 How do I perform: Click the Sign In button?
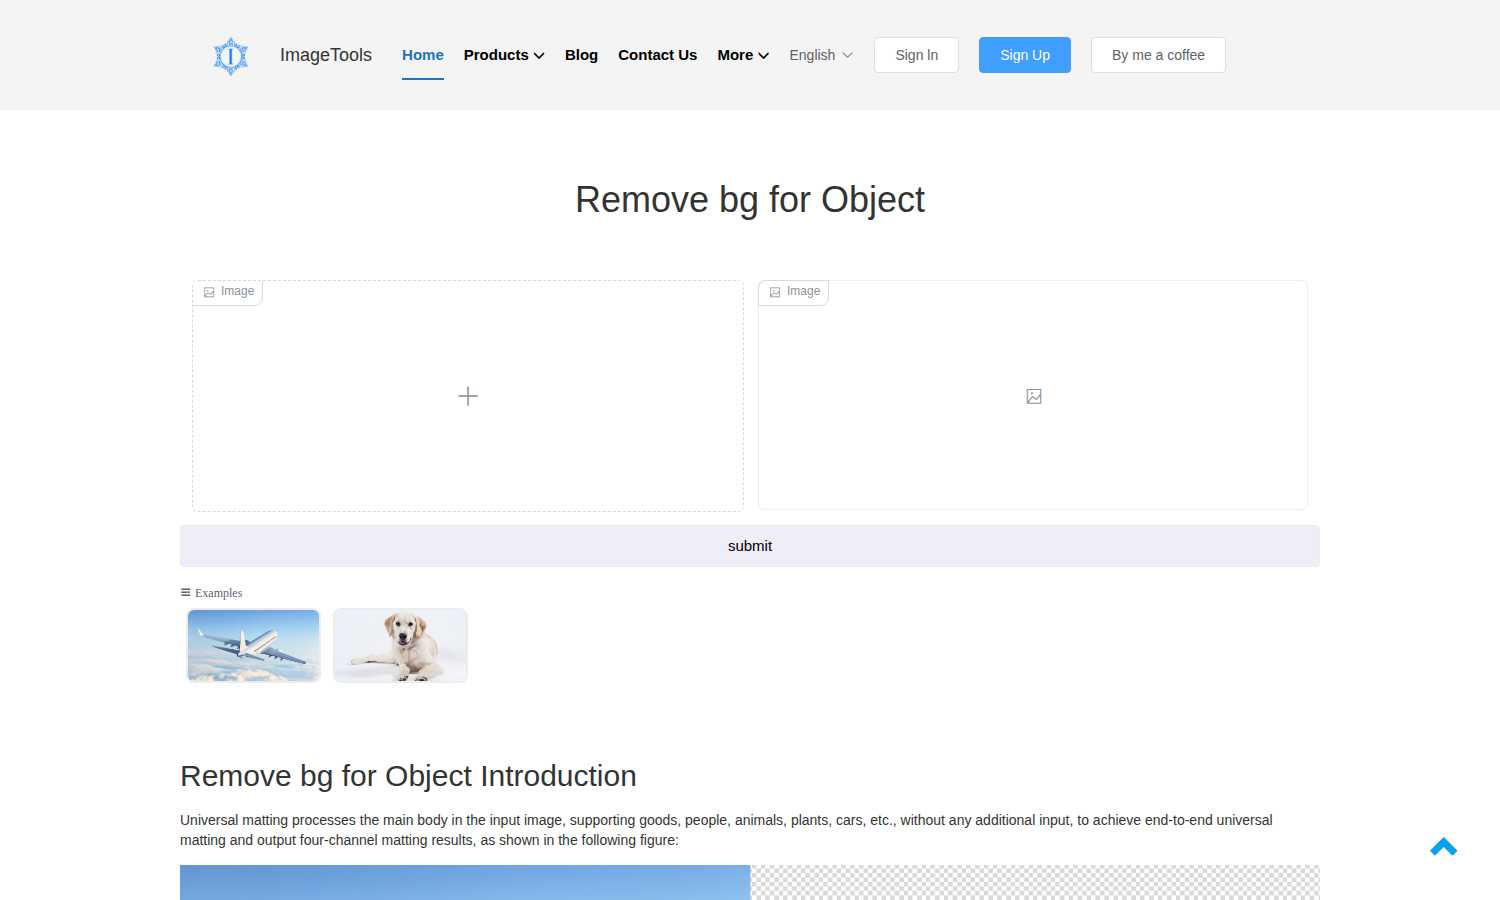click(916, 55)
